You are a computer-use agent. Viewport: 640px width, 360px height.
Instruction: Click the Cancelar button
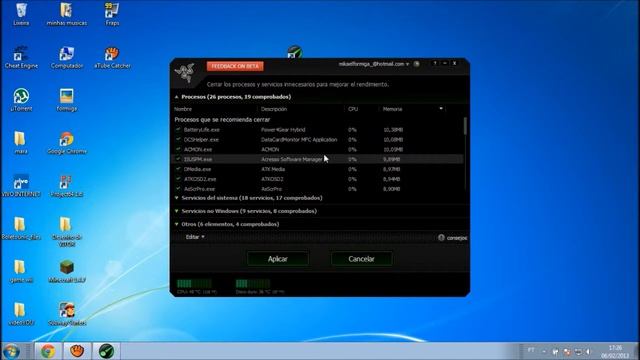(361, 259)
